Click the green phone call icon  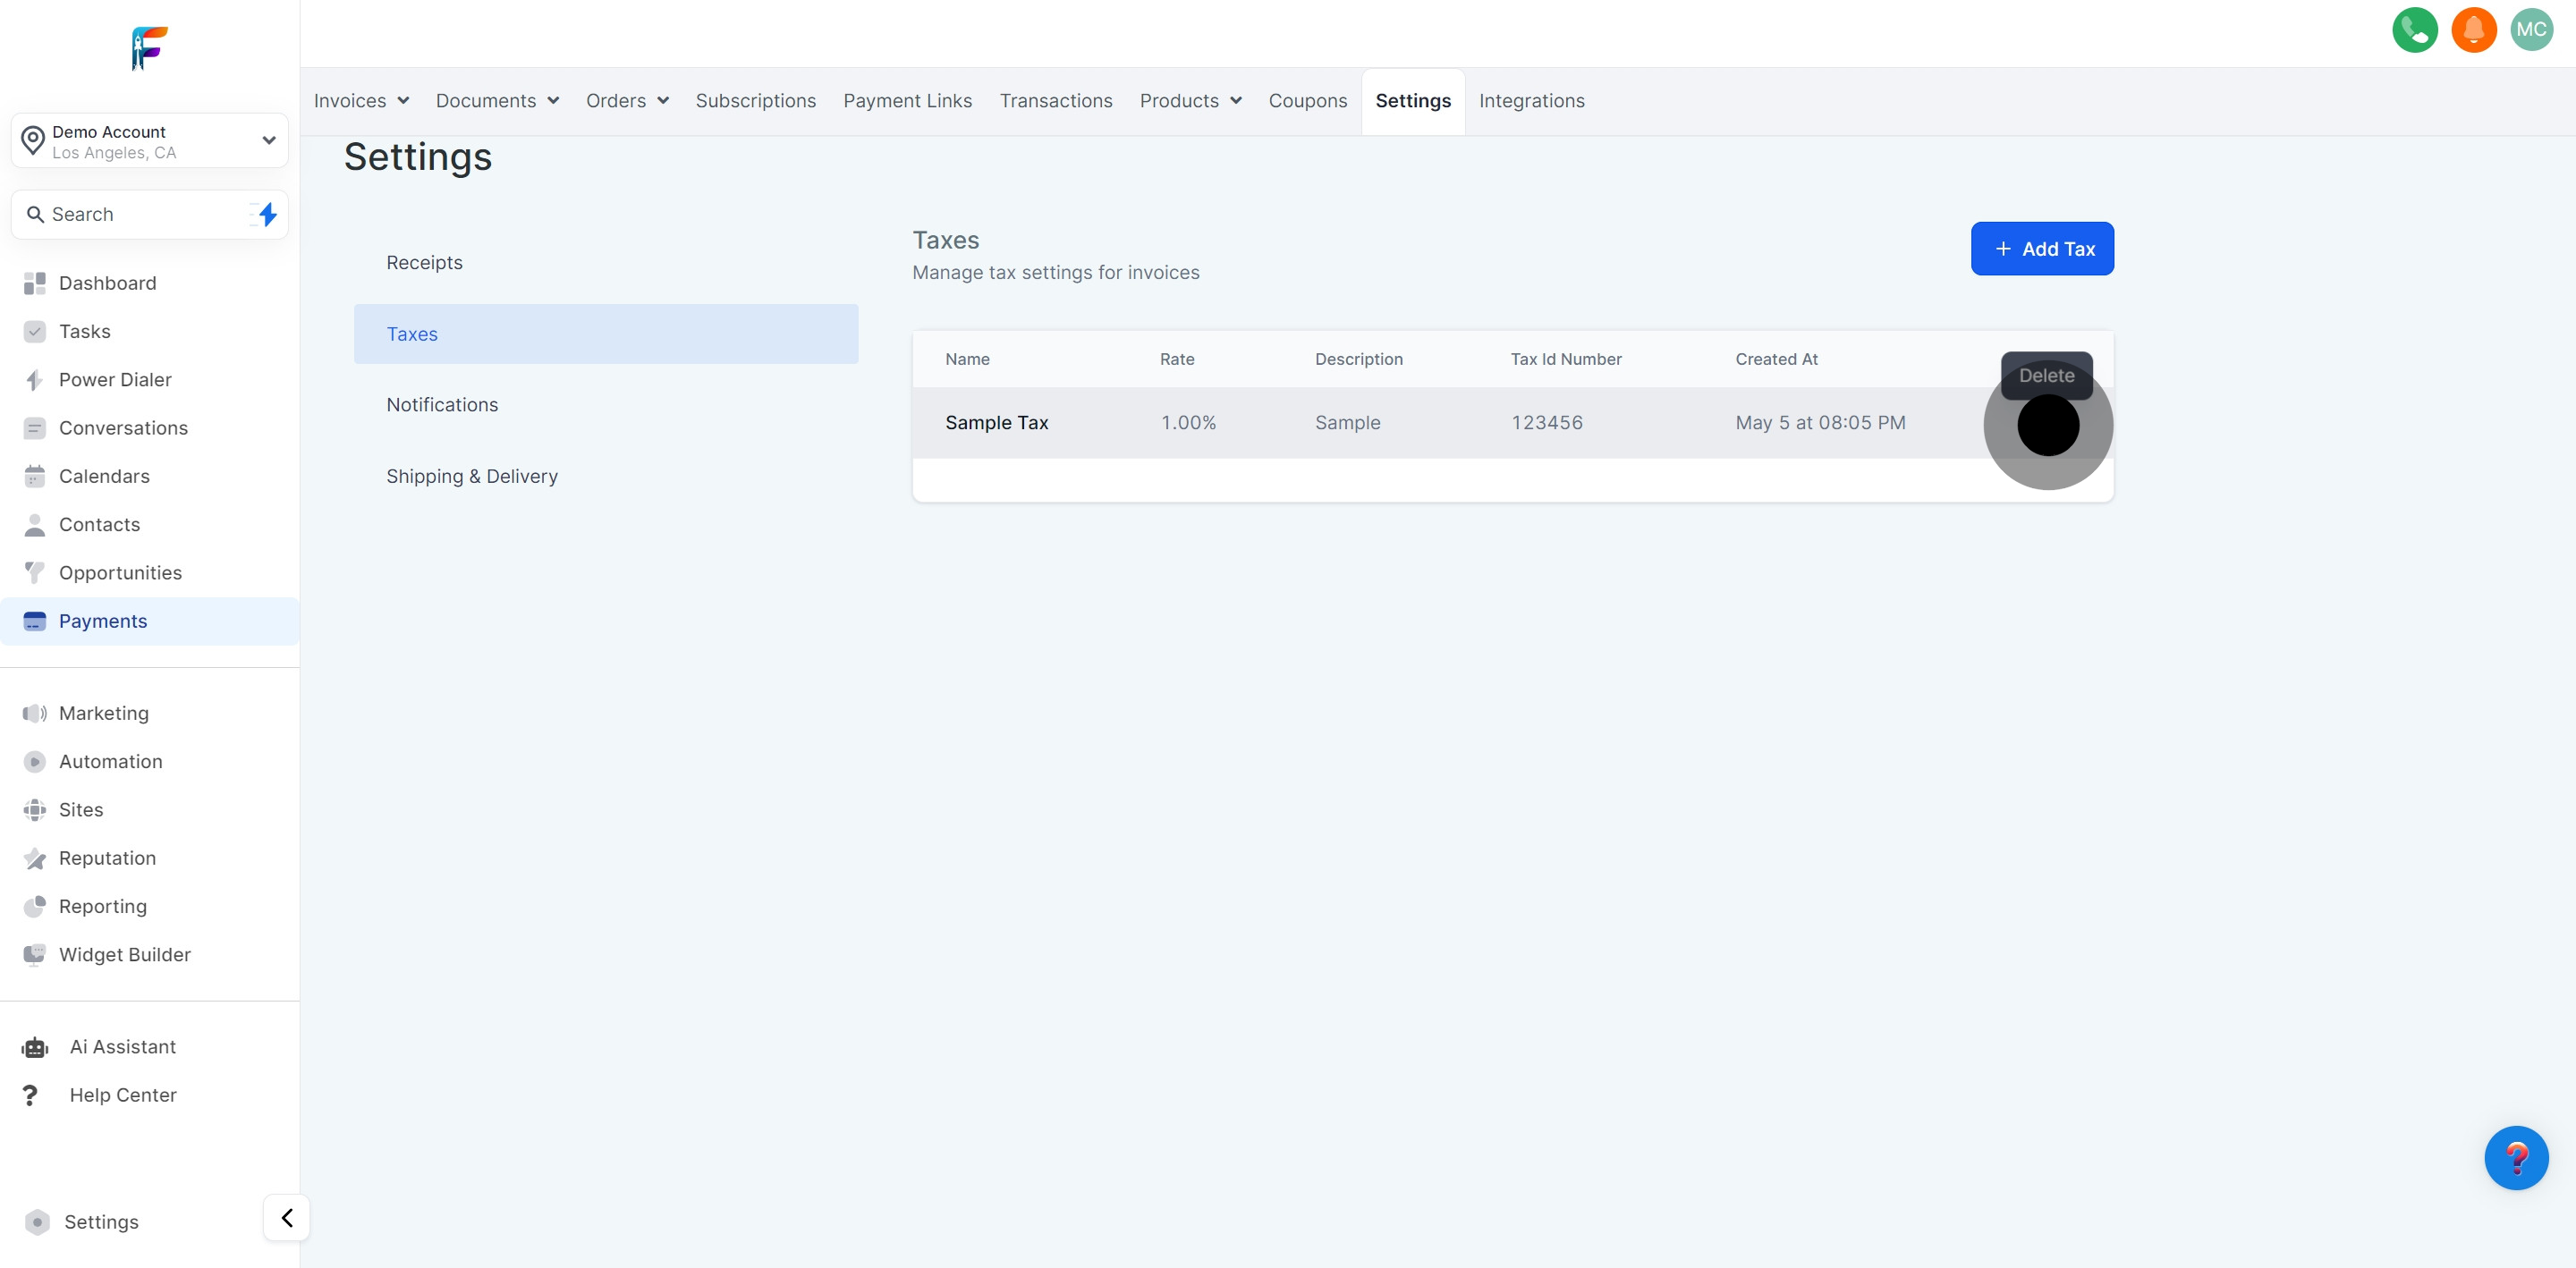[2414, 30]
